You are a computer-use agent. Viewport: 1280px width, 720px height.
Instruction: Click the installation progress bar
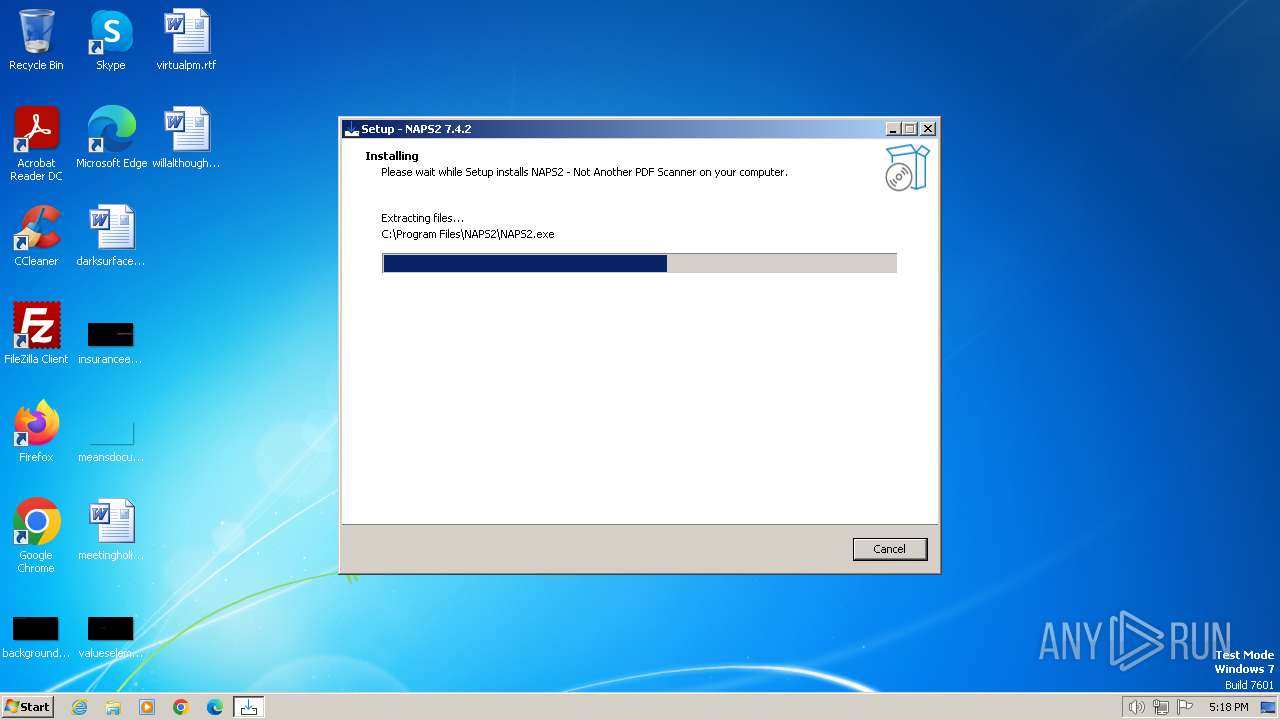639,263
